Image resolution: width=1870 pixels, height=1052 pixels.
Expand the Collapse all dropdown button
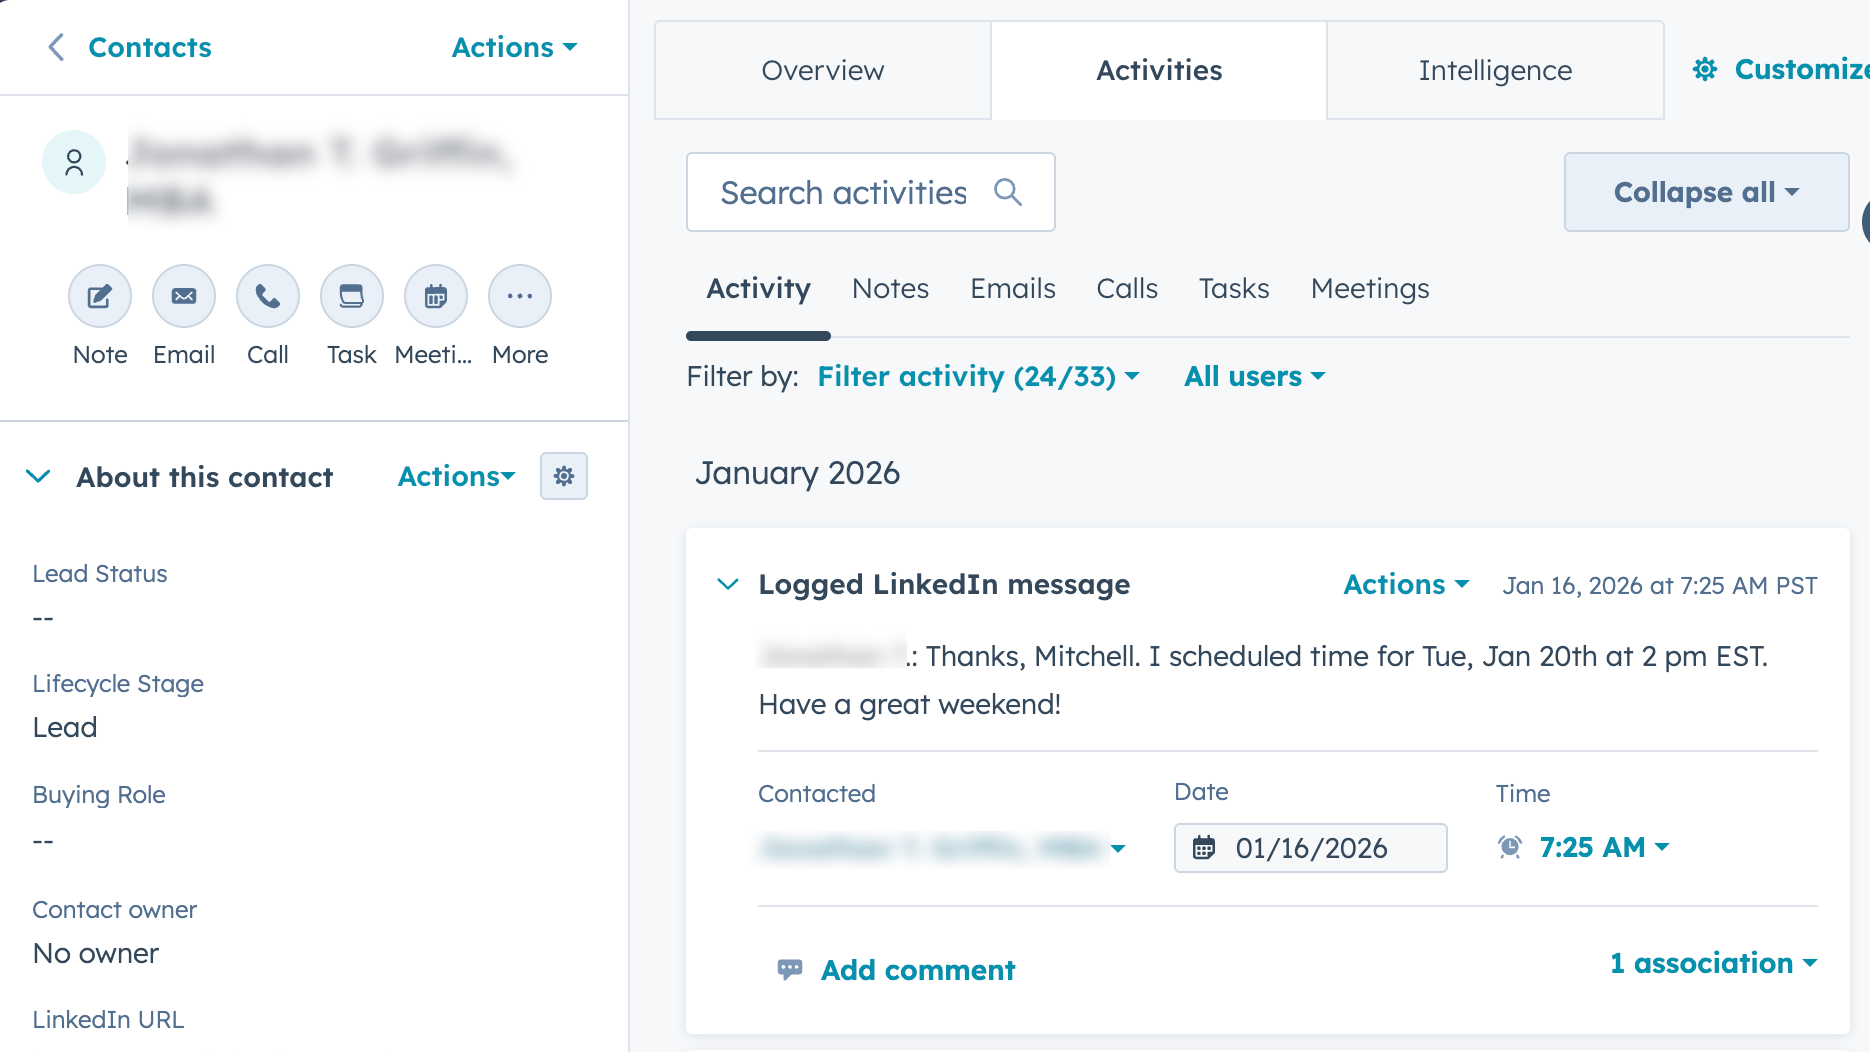click(1706, 192)
